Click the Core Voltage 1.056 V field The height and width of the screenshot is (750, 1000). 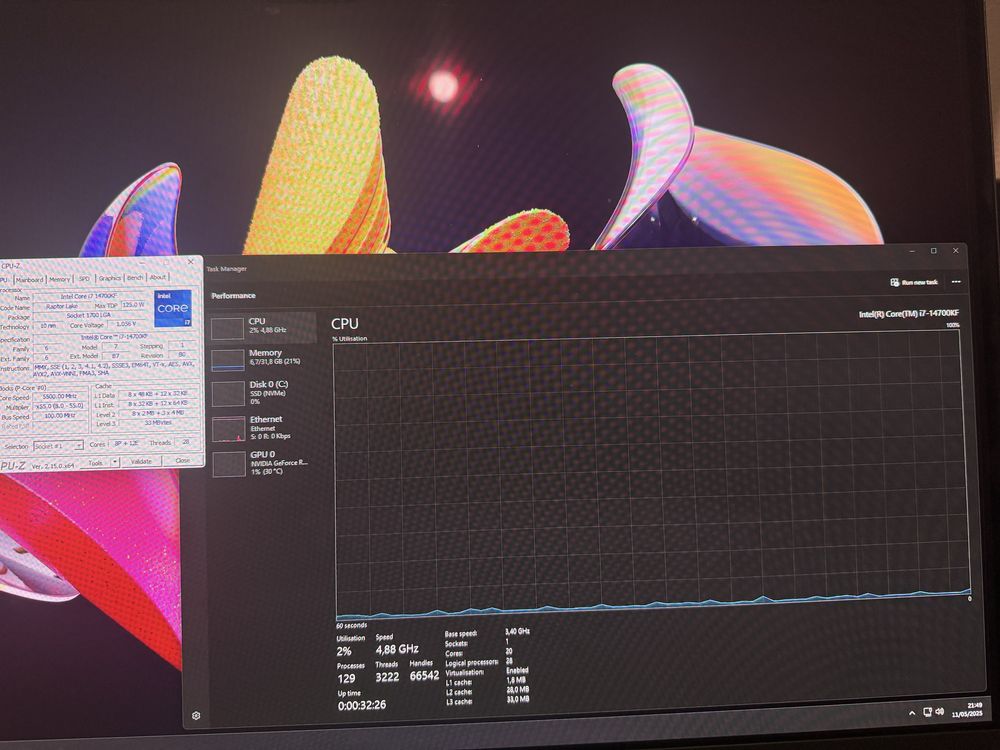[126, 325]
